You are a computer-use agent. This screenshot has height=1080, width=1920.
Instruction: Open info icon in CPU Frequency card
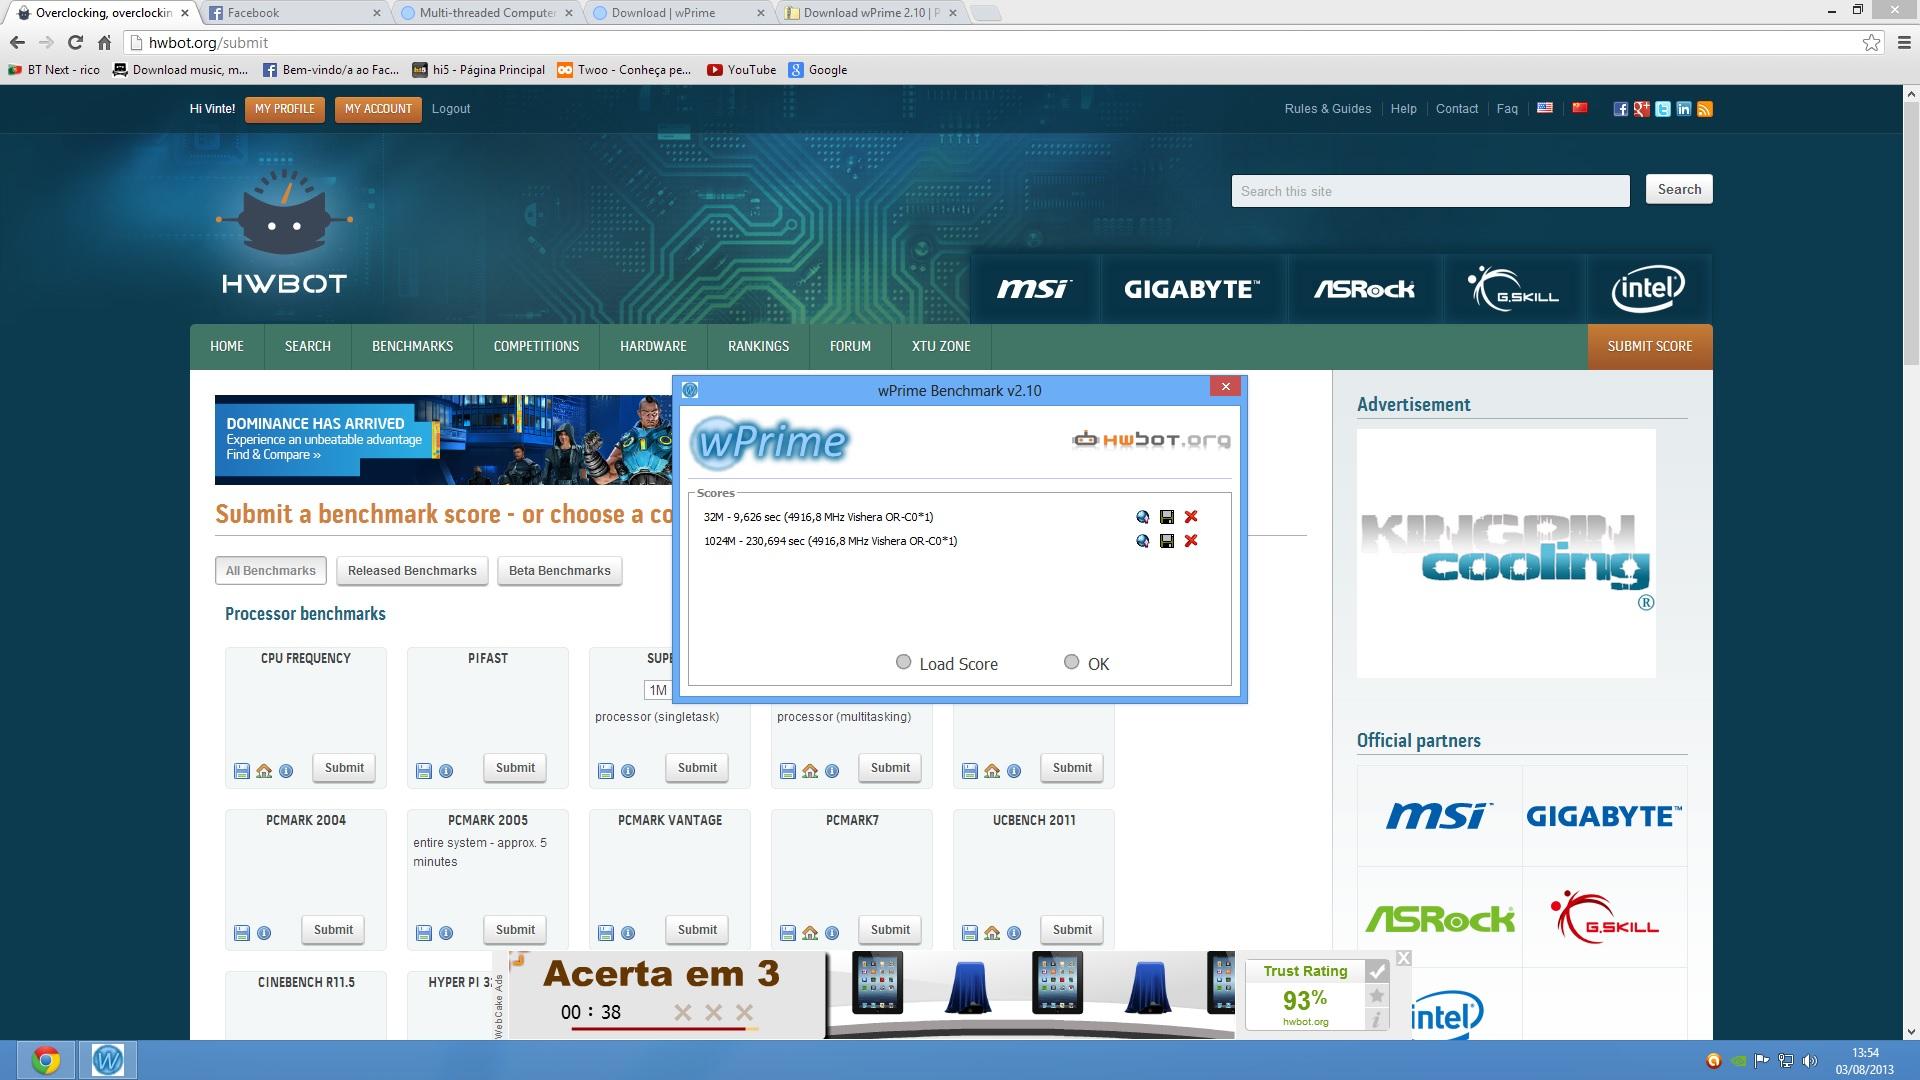286,771
